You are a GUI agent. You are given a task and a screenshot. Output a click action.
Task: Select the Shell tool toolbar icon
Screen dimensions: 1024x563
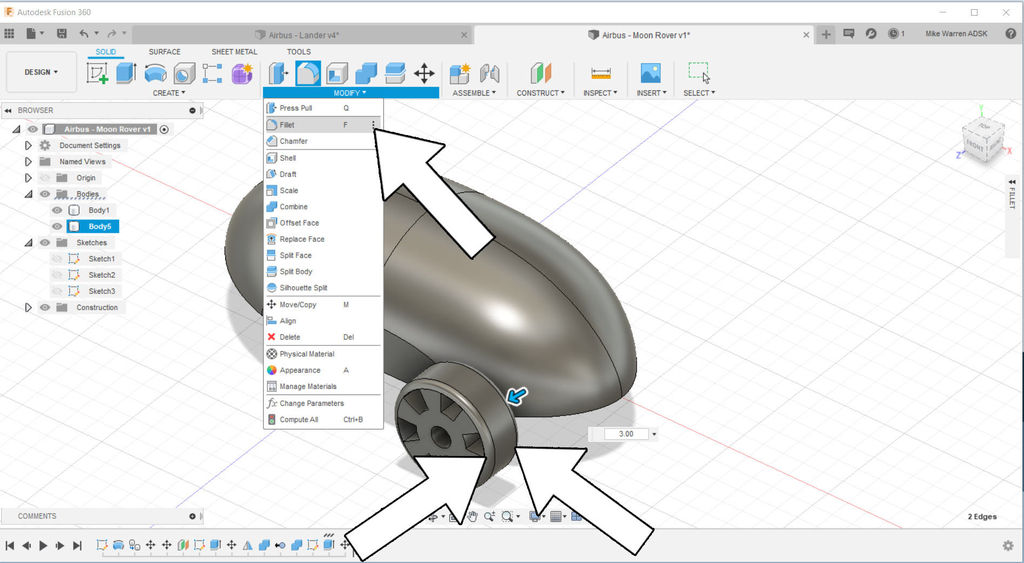(x=337, y=73)
